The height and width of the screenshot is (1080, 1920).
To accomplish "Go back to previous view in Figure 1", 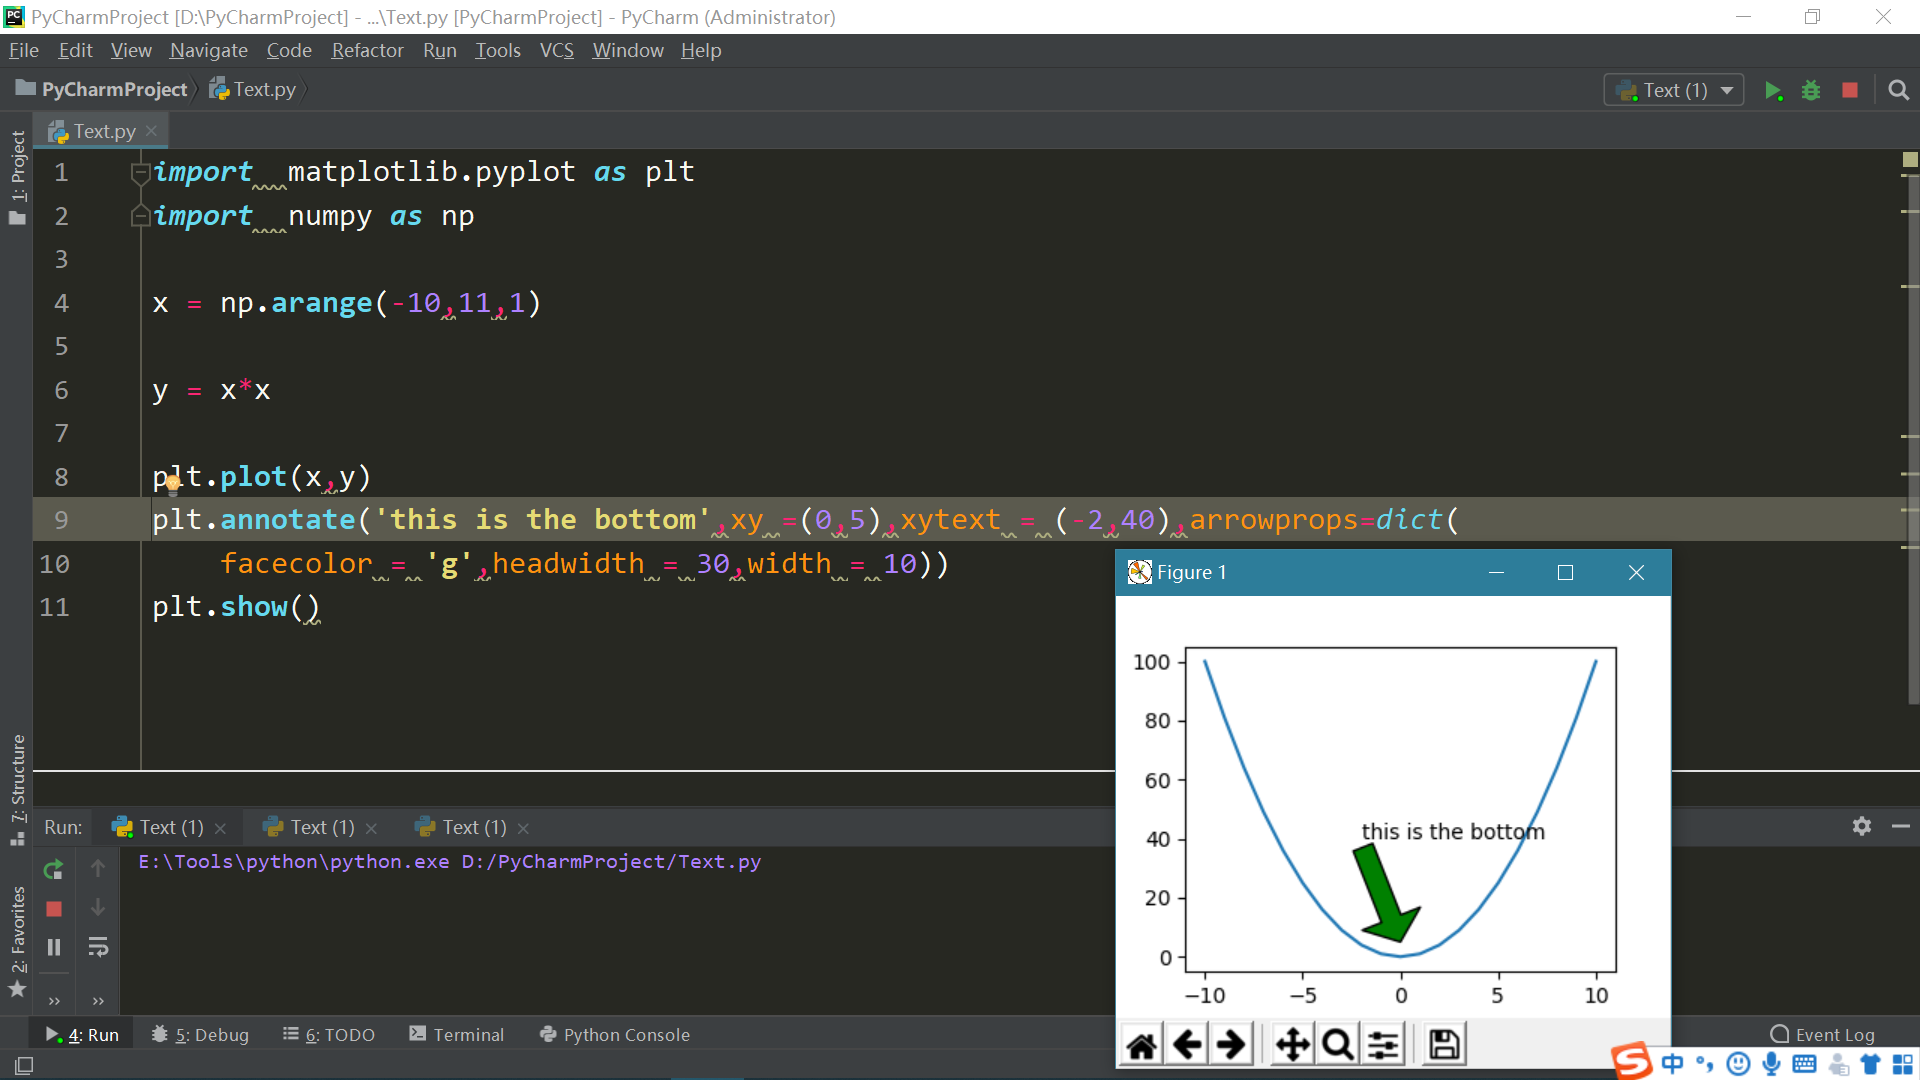I will point(1187,1045).
